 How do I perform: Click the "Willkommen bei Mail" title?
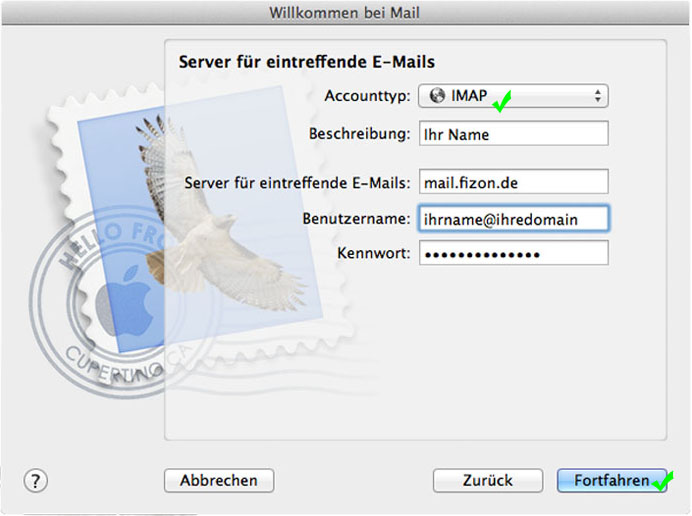click(x=345, y=13)
